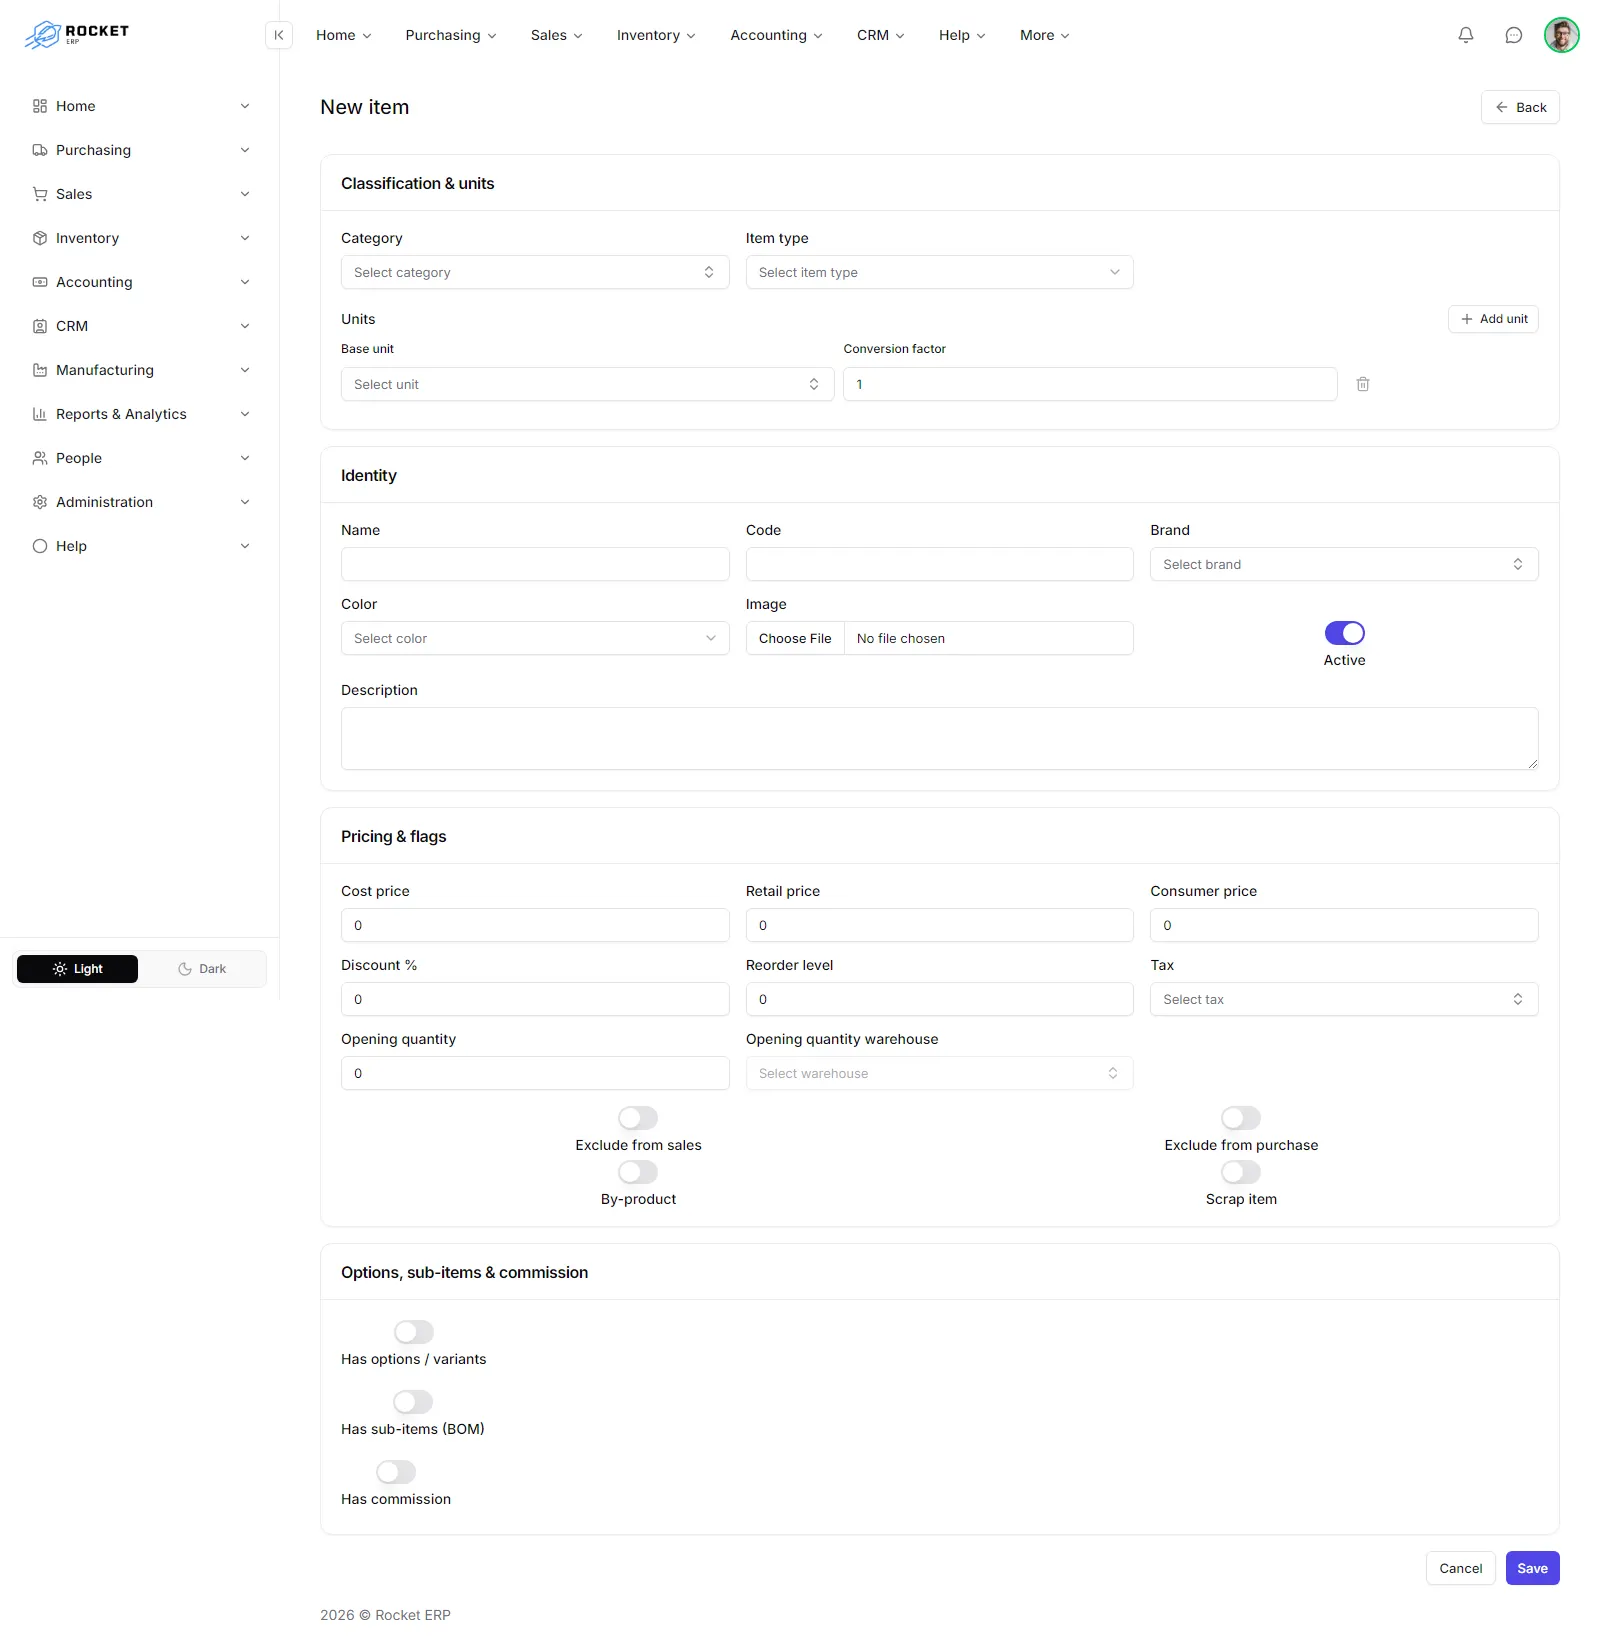Open the Purchasing top menu
Screen dimensions: 1600x1645
click(x=451, y=35)
